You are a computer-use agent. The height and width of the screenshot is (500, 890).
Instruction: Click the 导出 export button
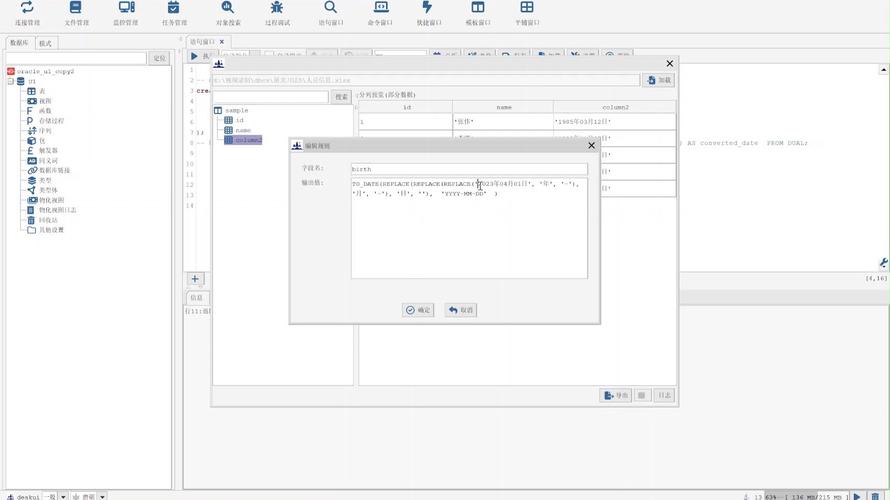point(615,395)
